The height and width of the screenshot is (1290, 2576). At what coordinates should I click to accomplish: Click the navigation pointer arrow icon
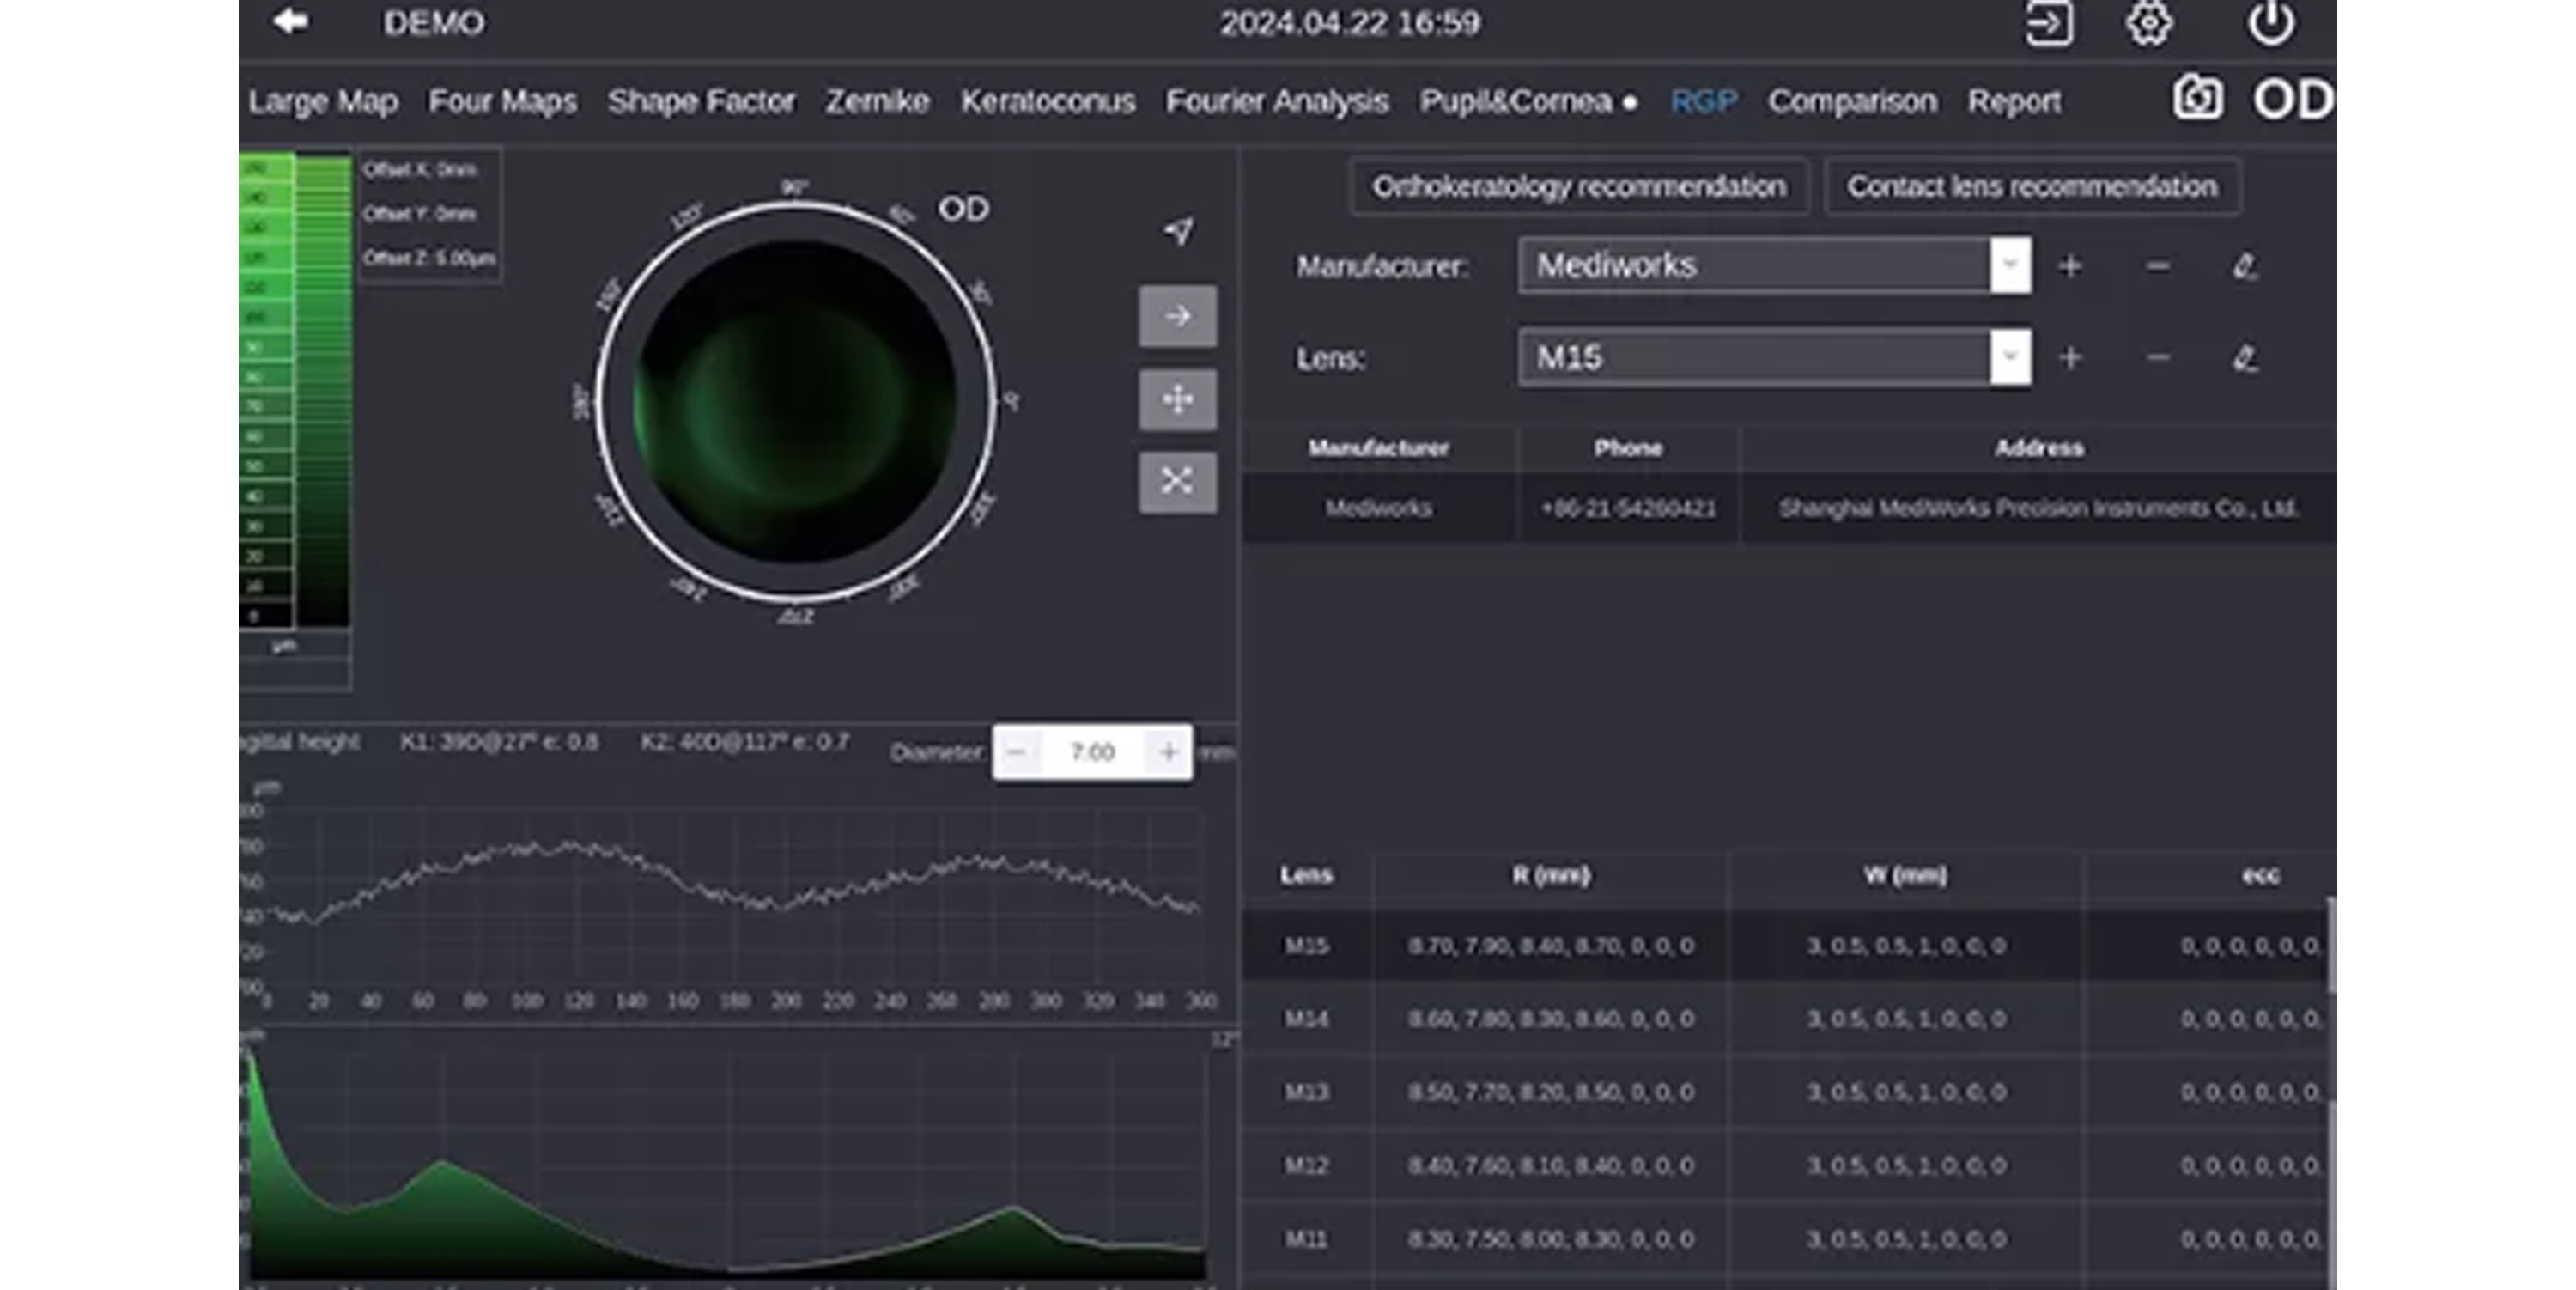point(1178,231)
